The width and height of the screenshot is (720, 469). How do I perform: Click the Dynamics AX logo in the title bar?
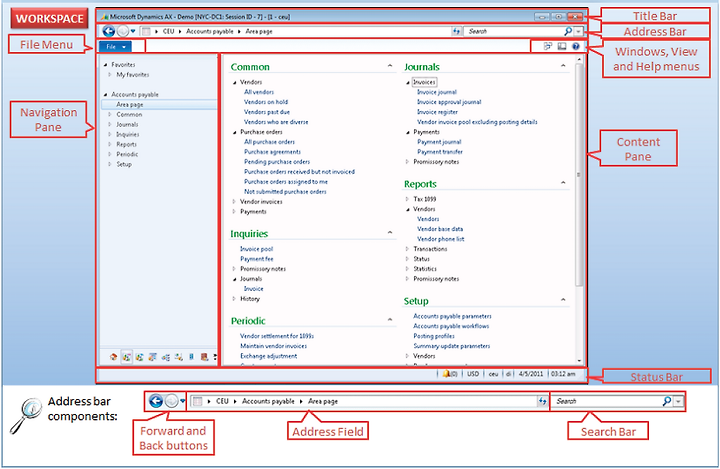tap(104, 17)
